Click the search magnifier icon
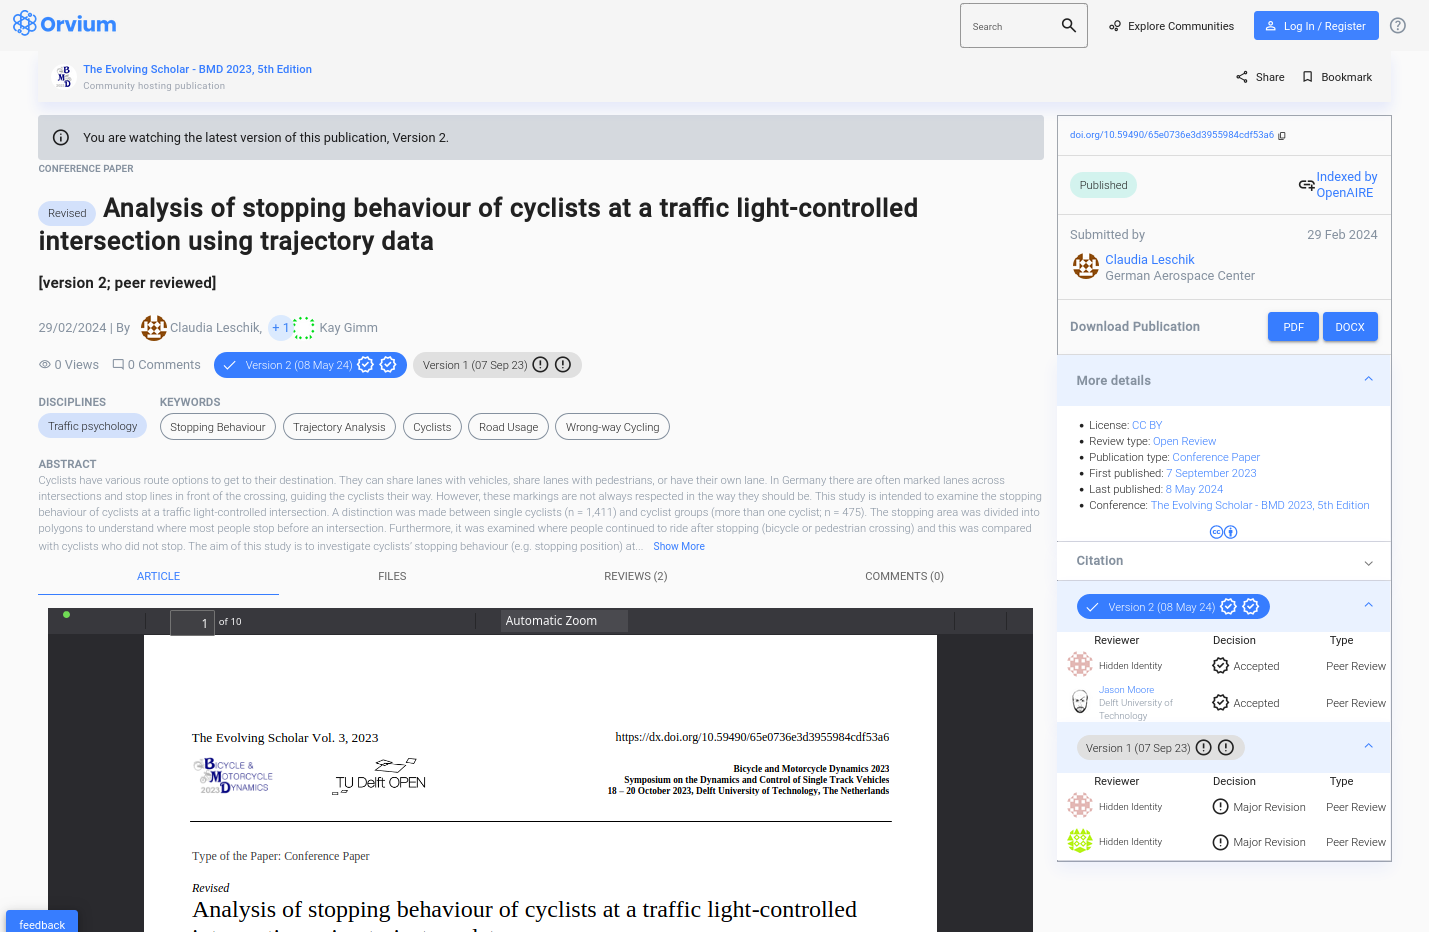This screenshot has width=1429, height=932. [1068, 26]
